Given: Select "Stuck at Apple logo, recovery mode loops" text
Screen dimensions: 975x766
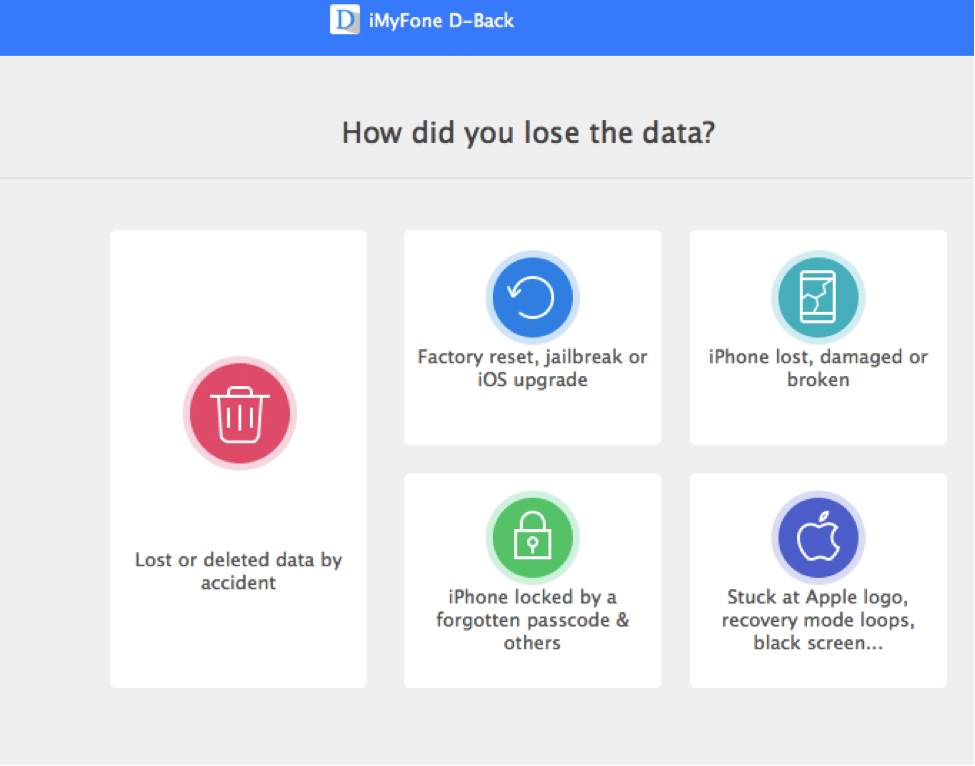Looking at the screenshot, I should pos(818,608).
